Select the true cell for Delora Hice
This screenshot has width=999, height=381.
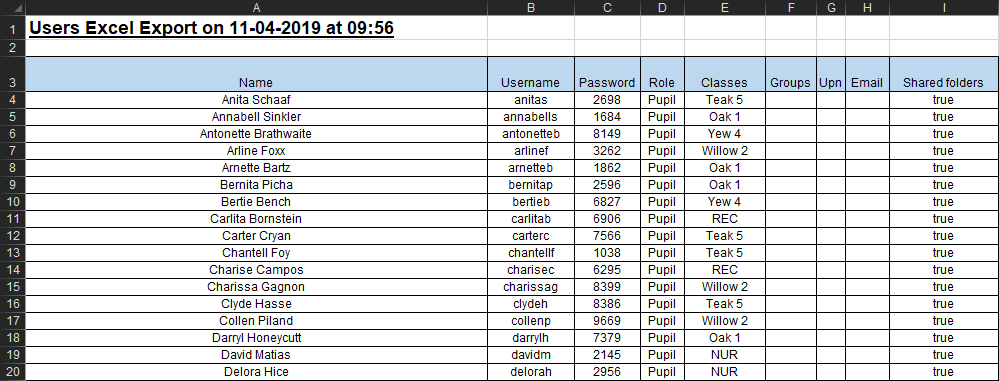[944, 372]
